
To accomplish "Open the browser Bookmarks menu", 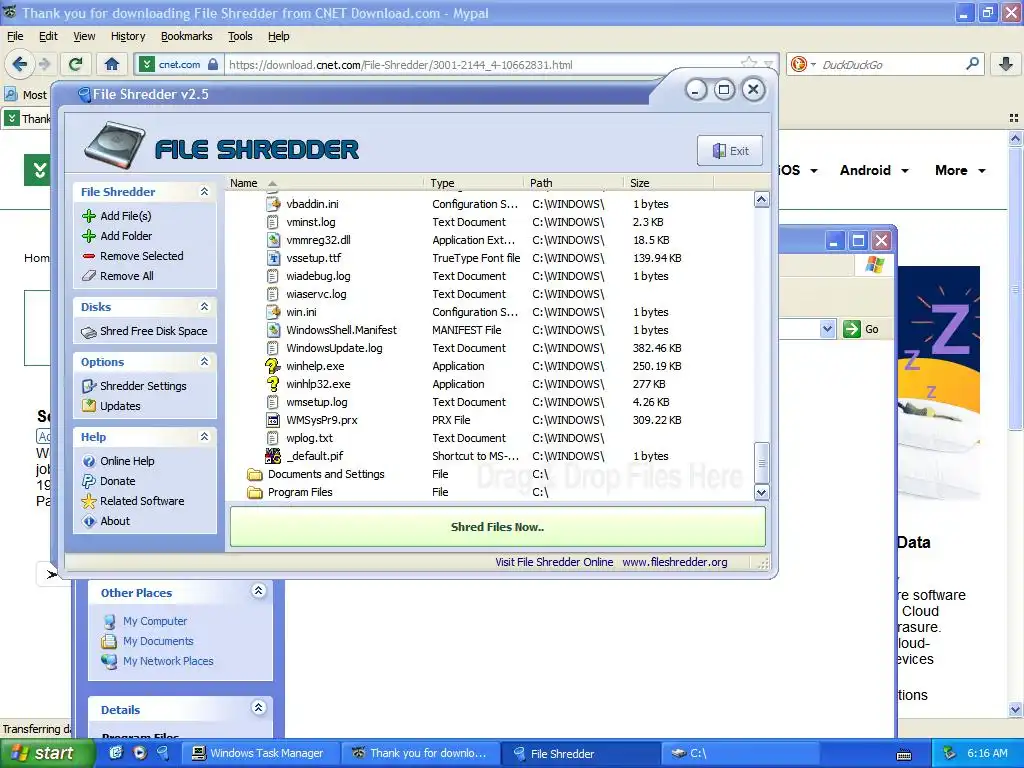I will point(187,36).
